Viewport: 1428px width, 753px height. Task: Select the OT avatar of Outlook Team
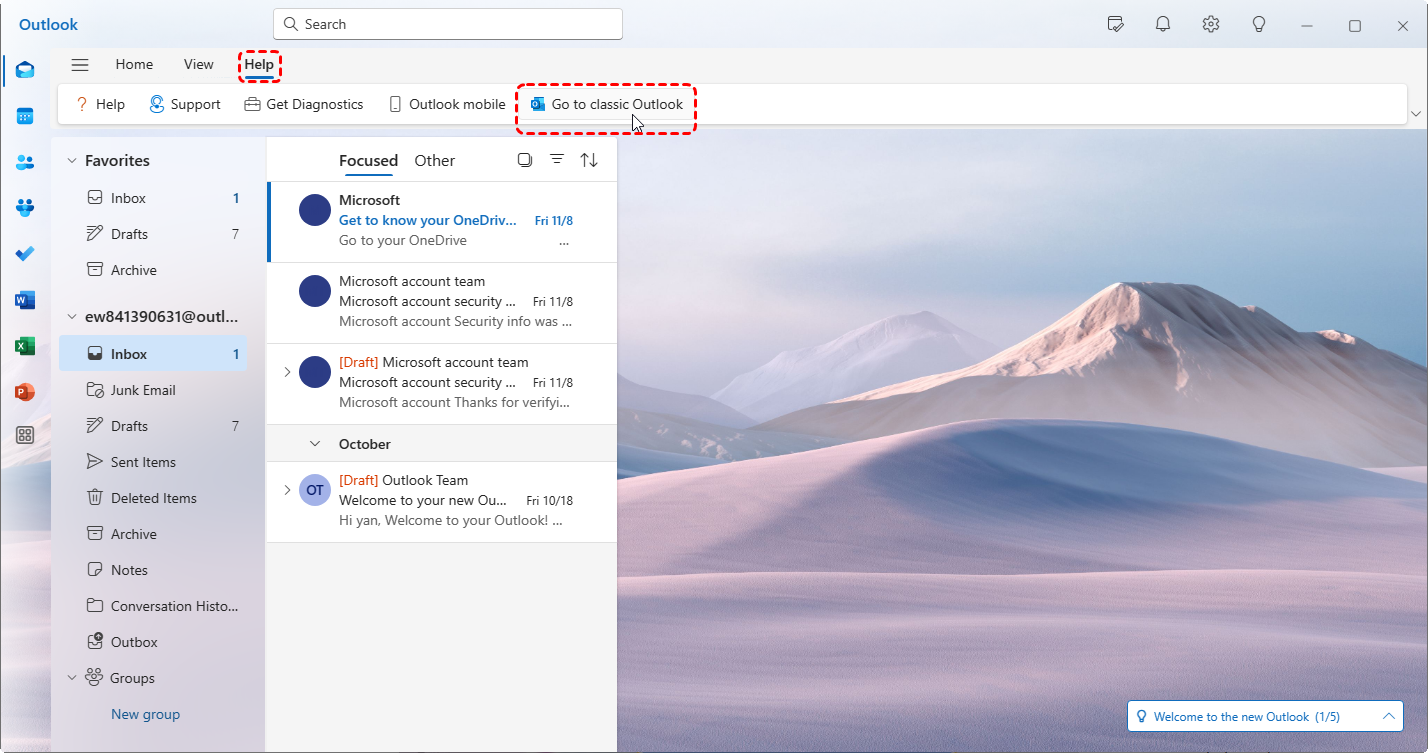point(315,490)
